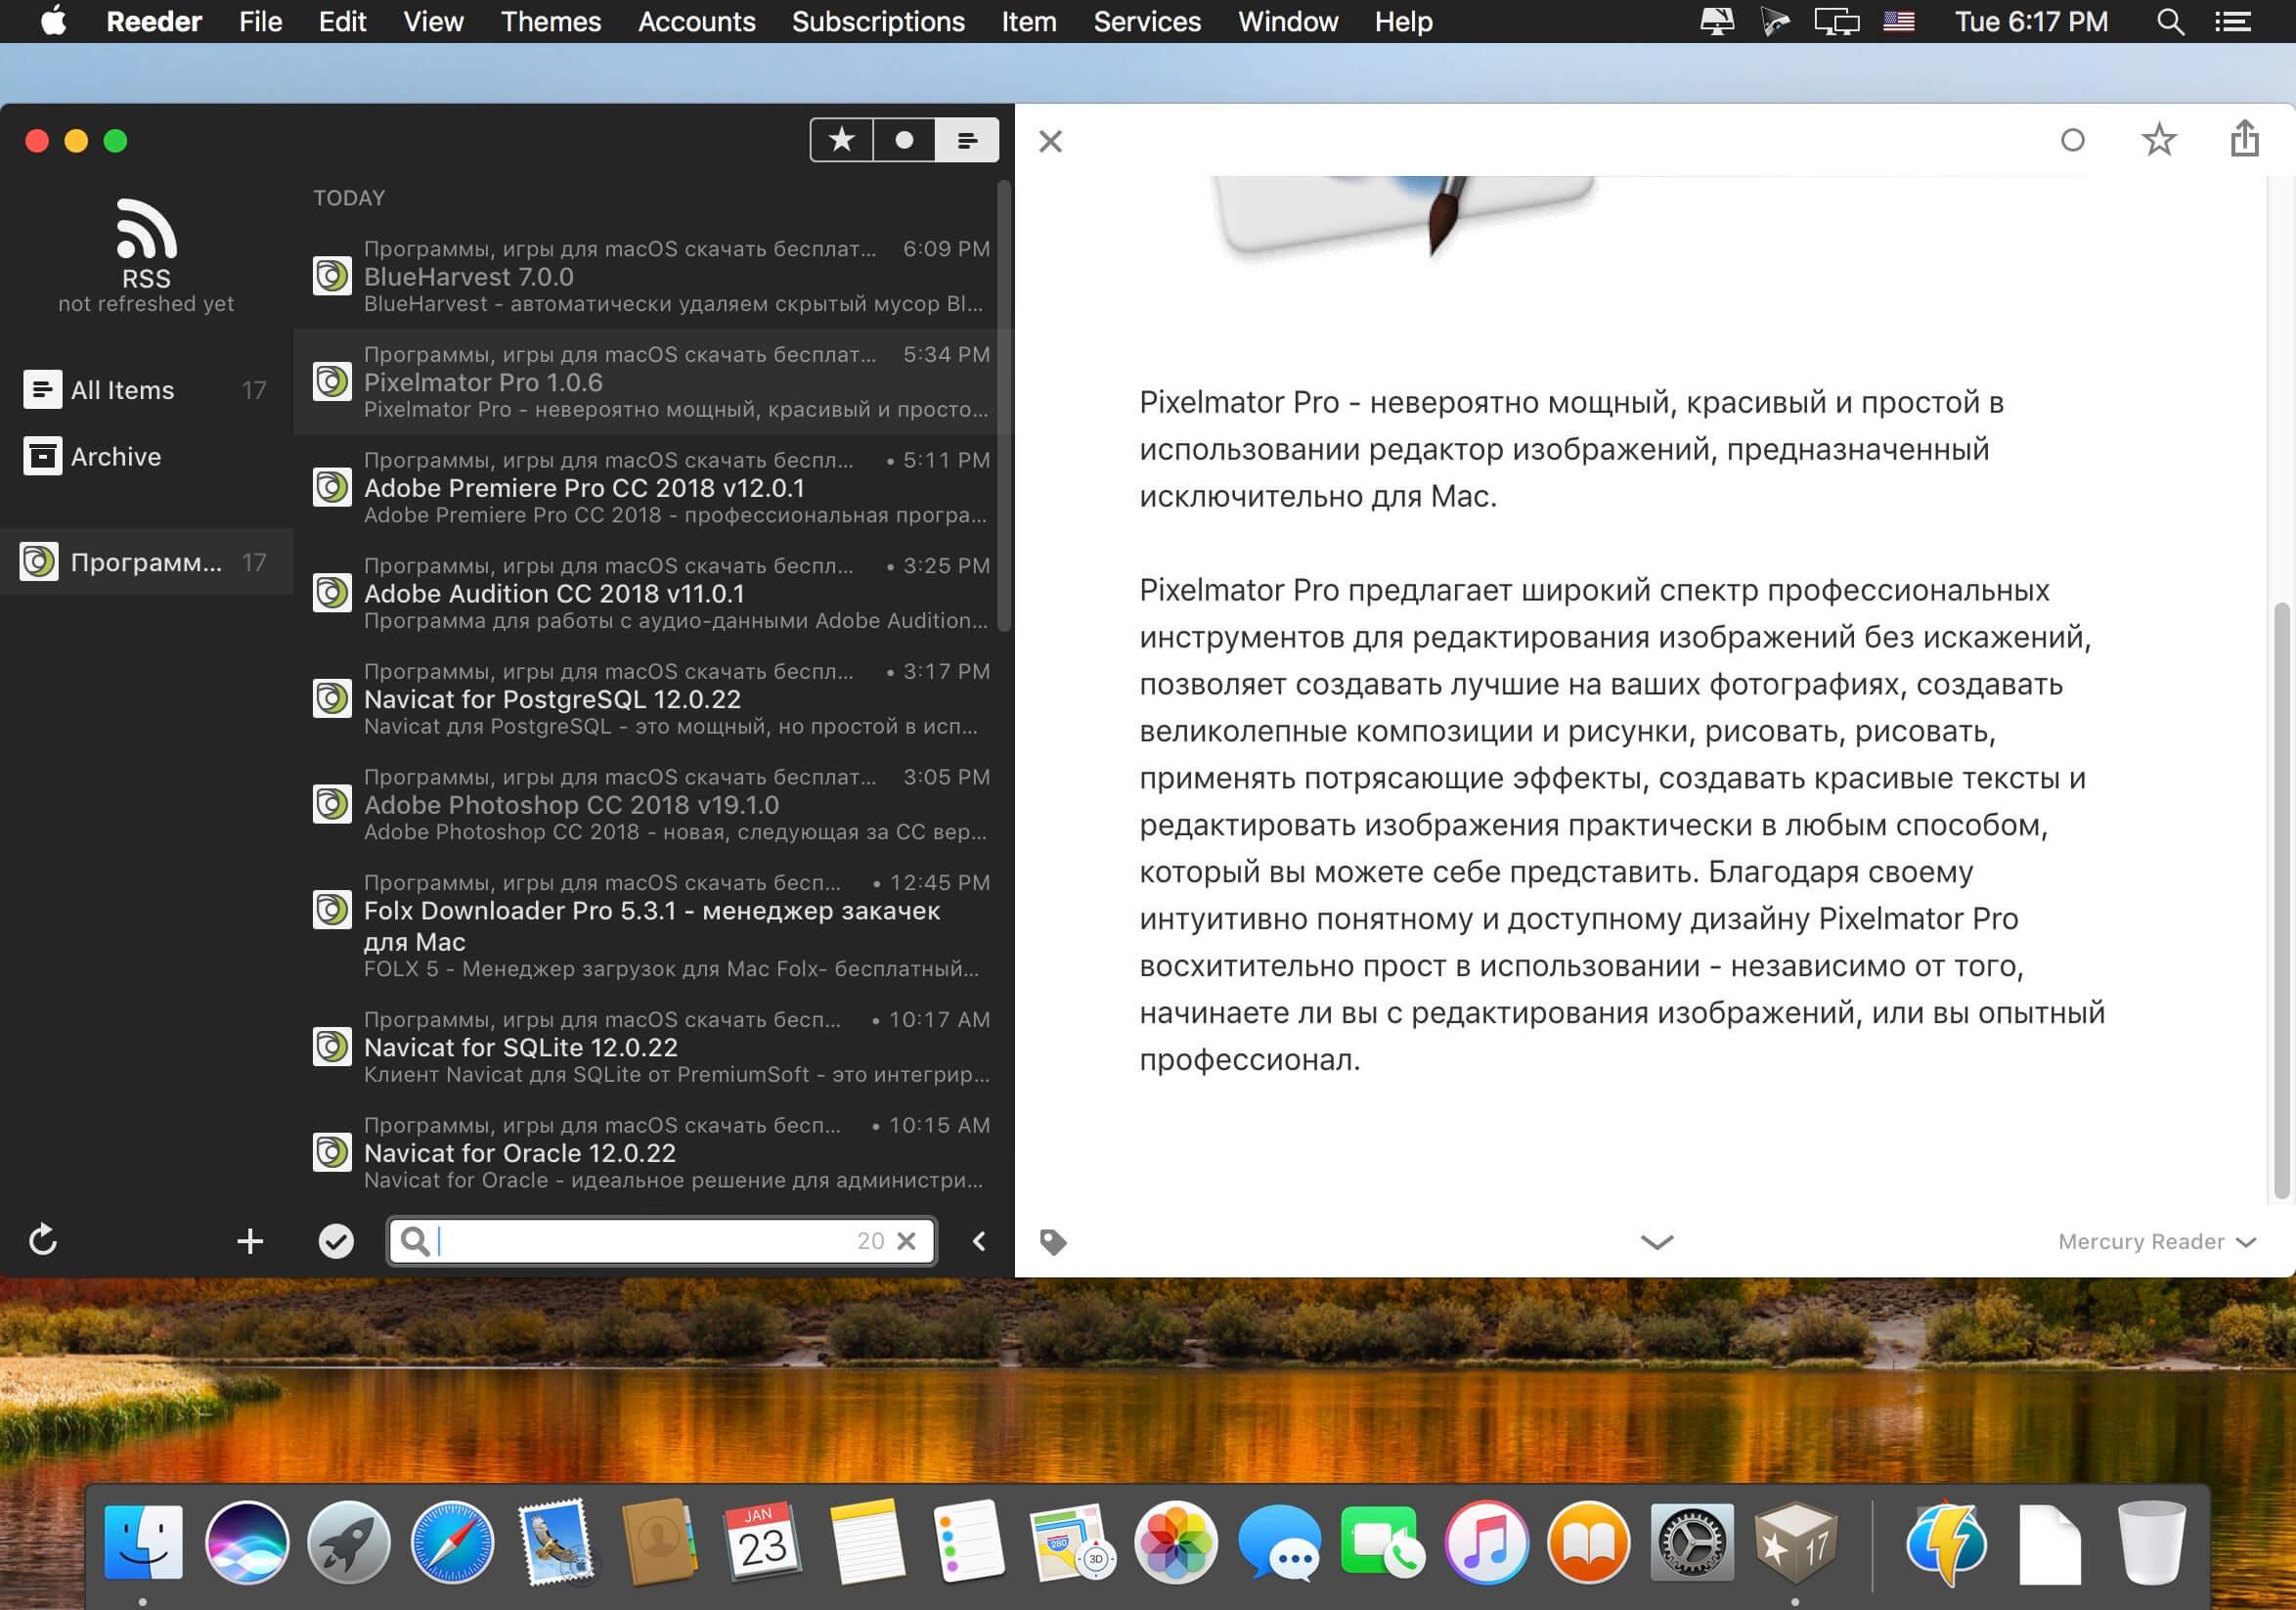Toggle article read/unread circle

(x=2073, y=140)
